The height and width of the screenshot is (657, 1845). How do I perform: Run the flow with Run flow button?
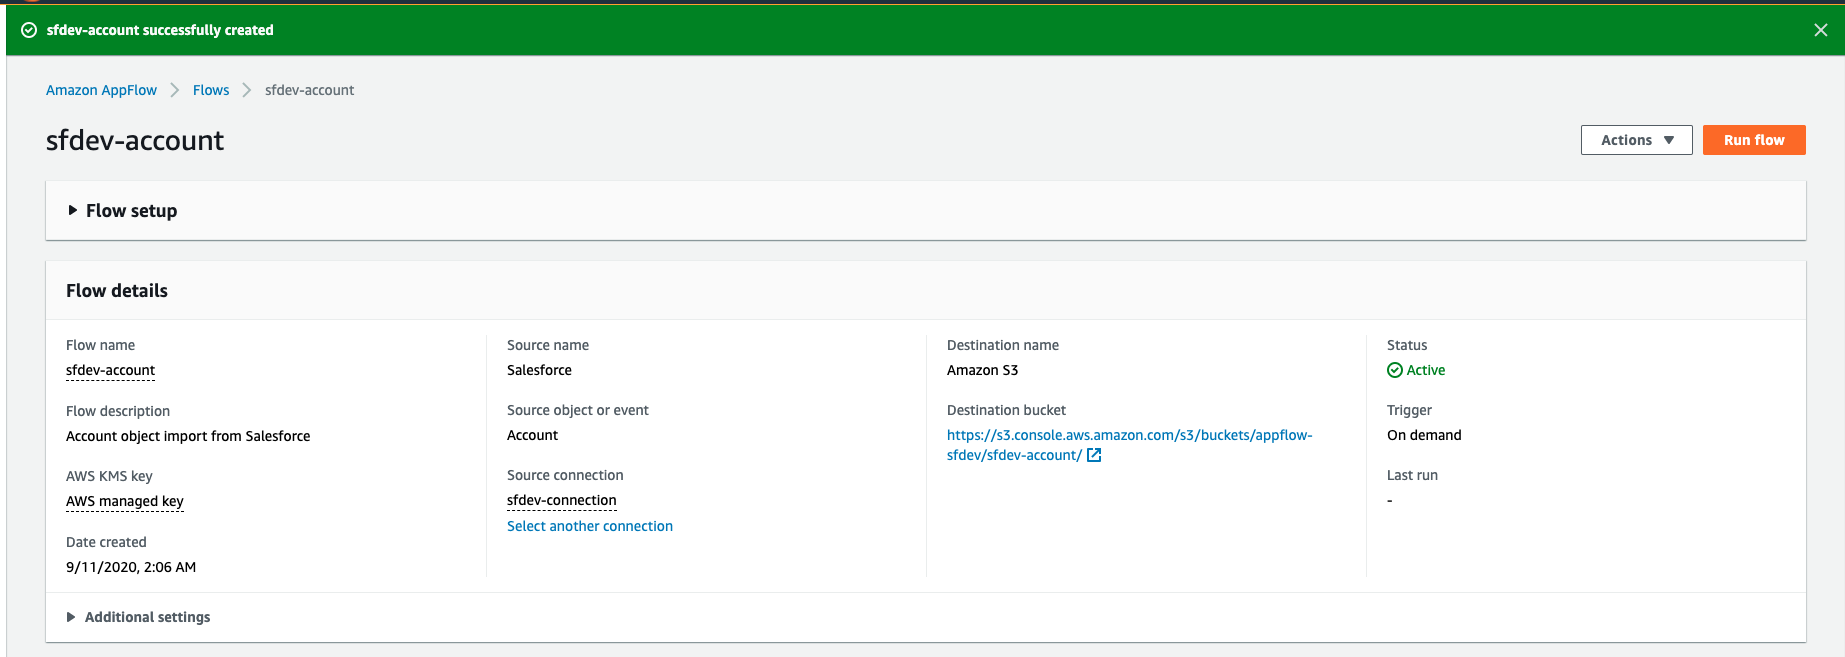click(1754, 140)
